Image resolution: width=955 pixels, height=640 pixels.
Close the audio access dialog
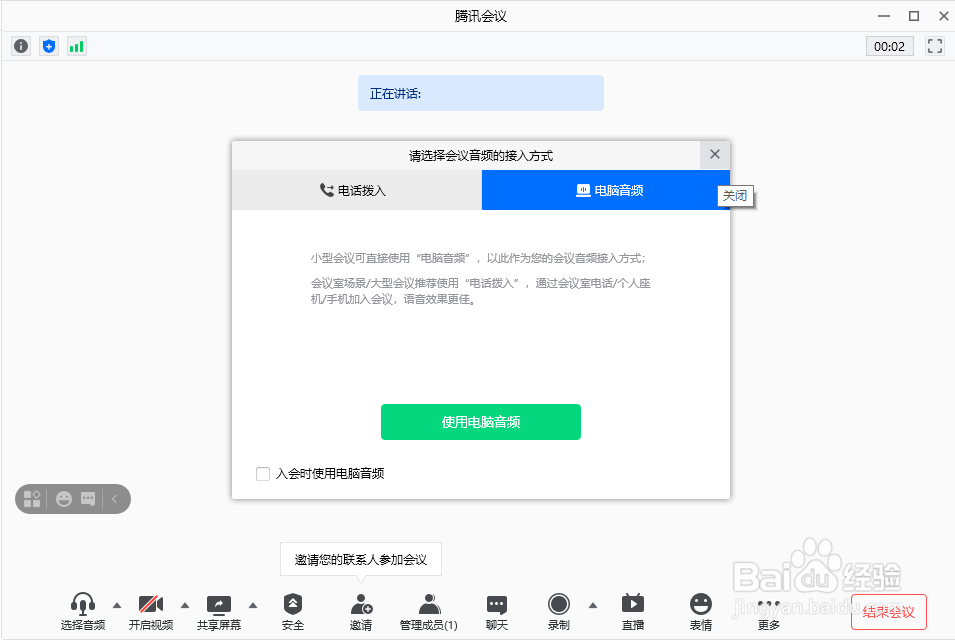pyautogui.click(x=715, y=155)
